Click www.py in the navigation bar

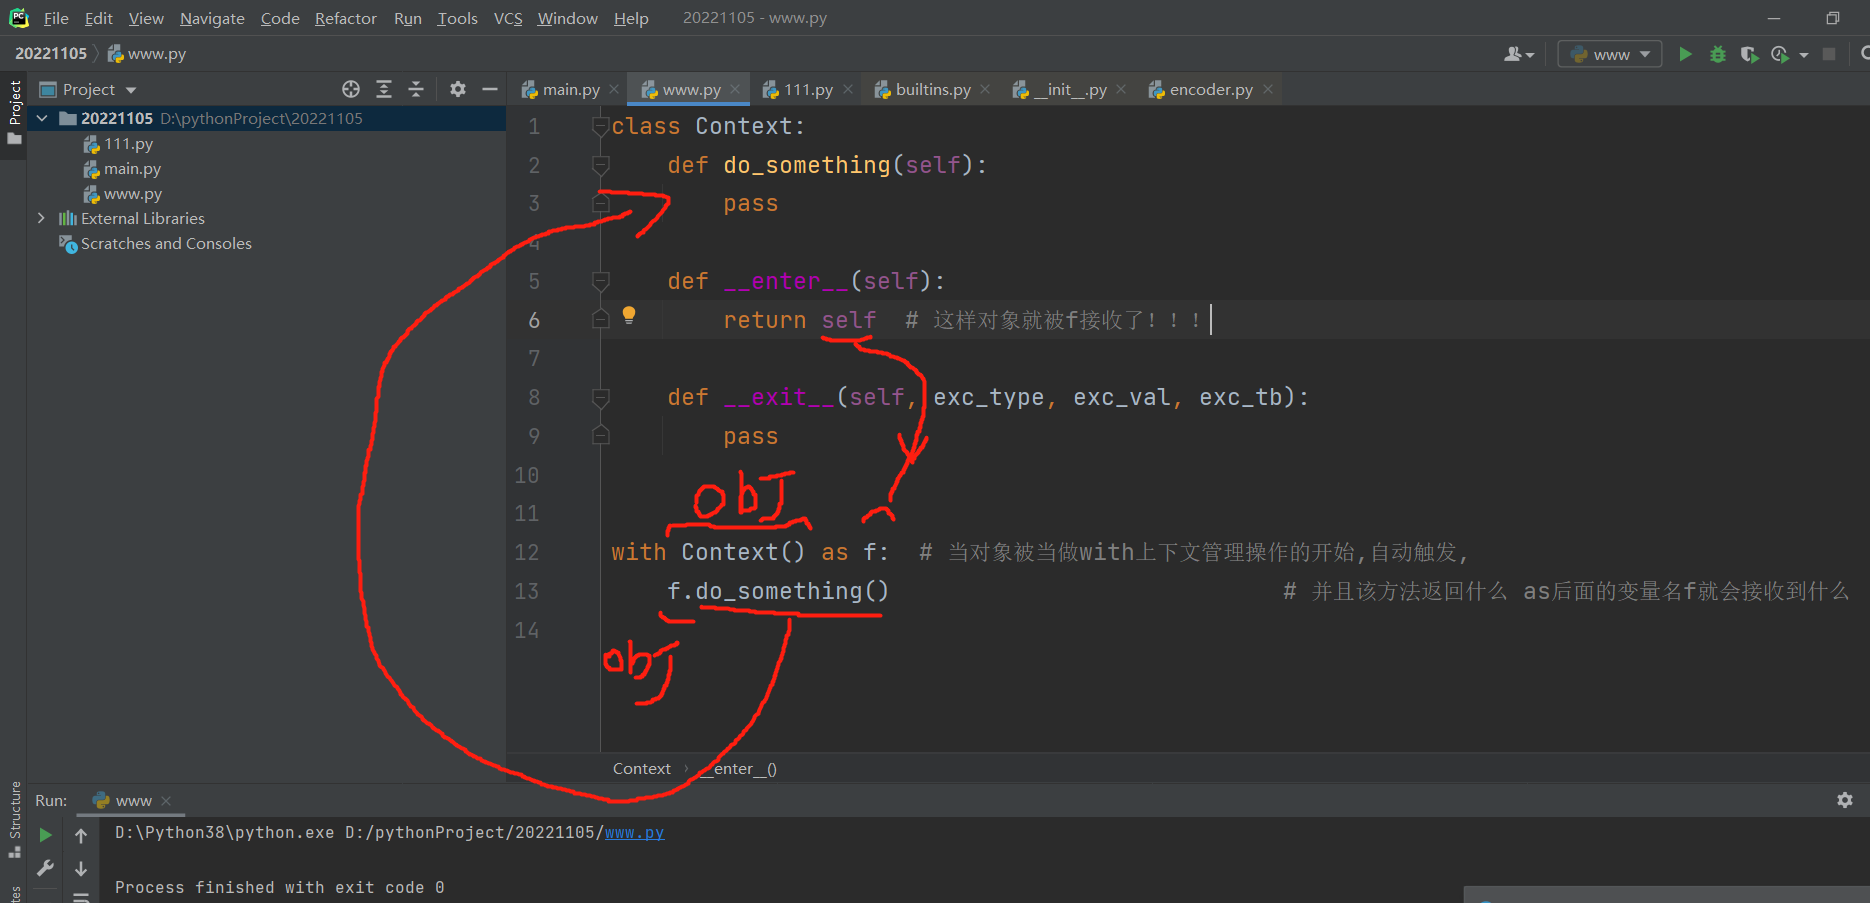[x=147, y=53]
